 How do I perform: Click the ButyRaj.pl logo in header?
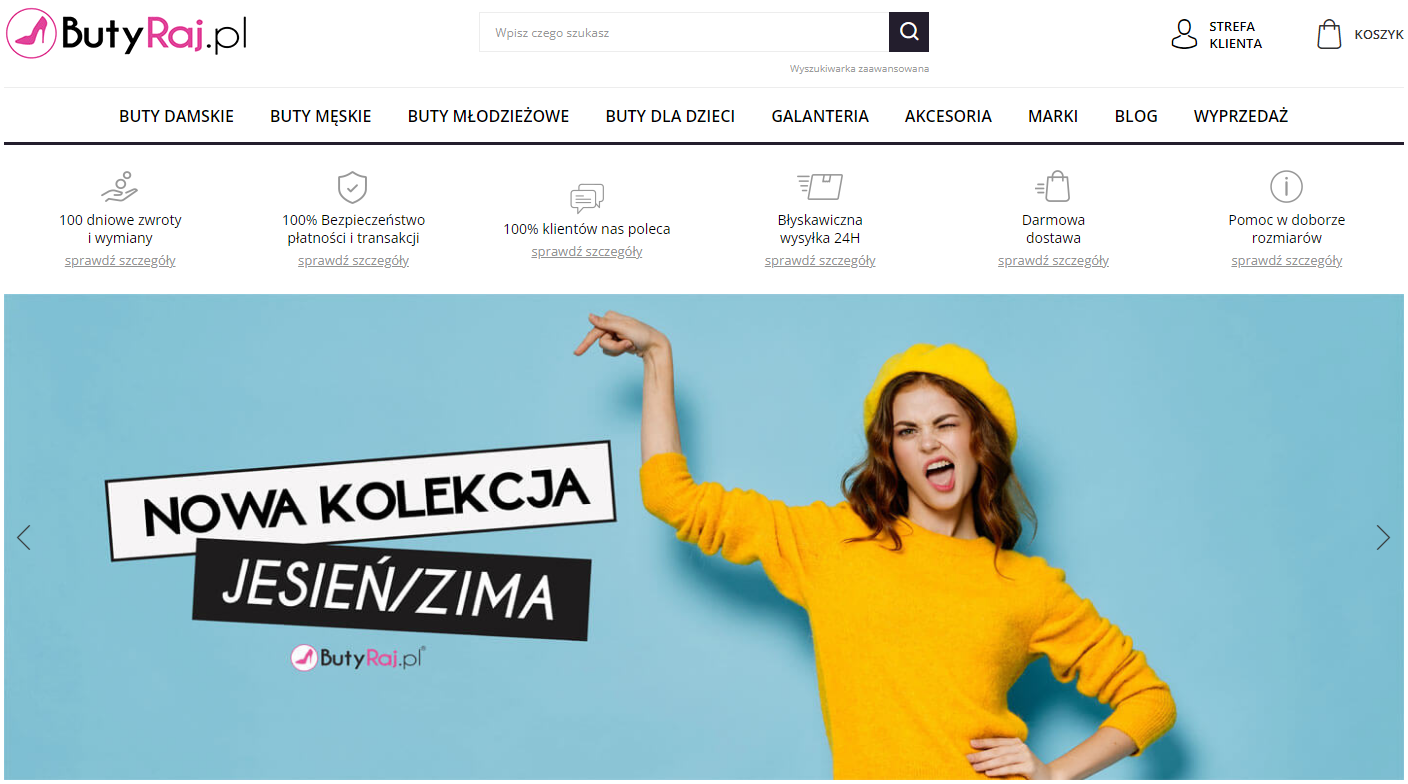pyautogui.click(x=127, y=33)
